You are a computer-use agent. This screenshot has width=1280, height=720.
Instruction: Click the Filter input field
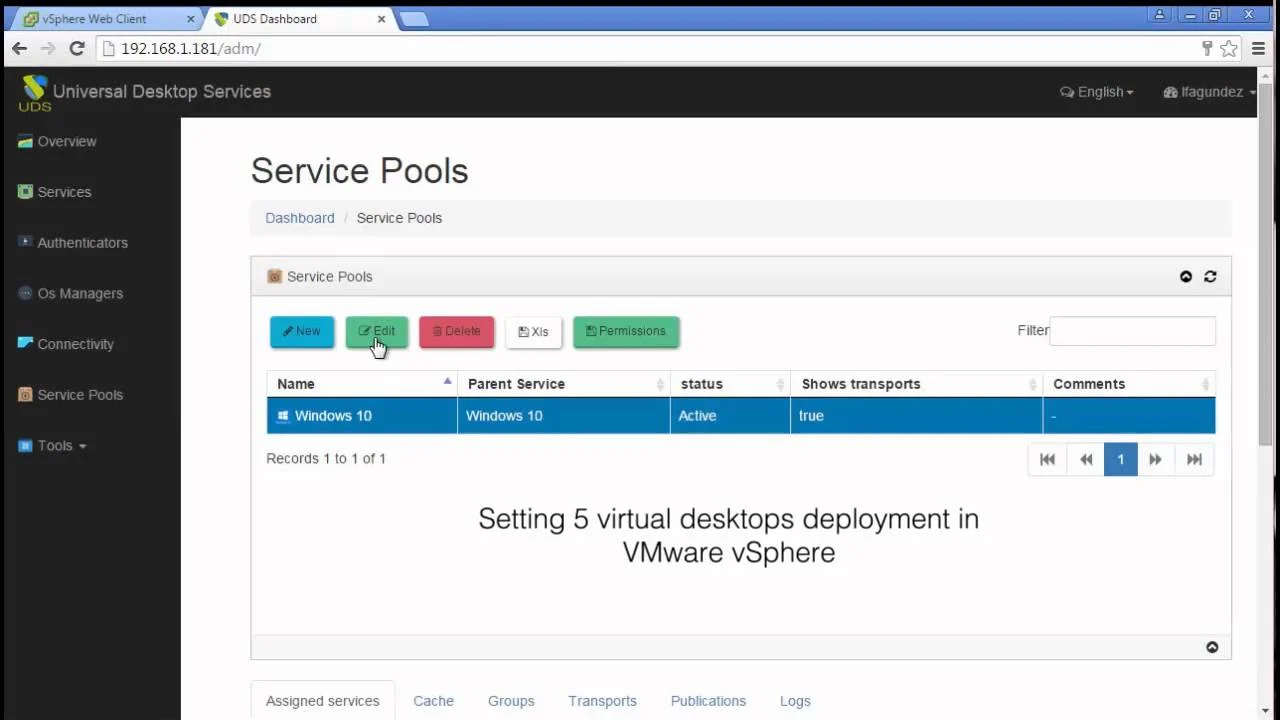click(1133, 331)
